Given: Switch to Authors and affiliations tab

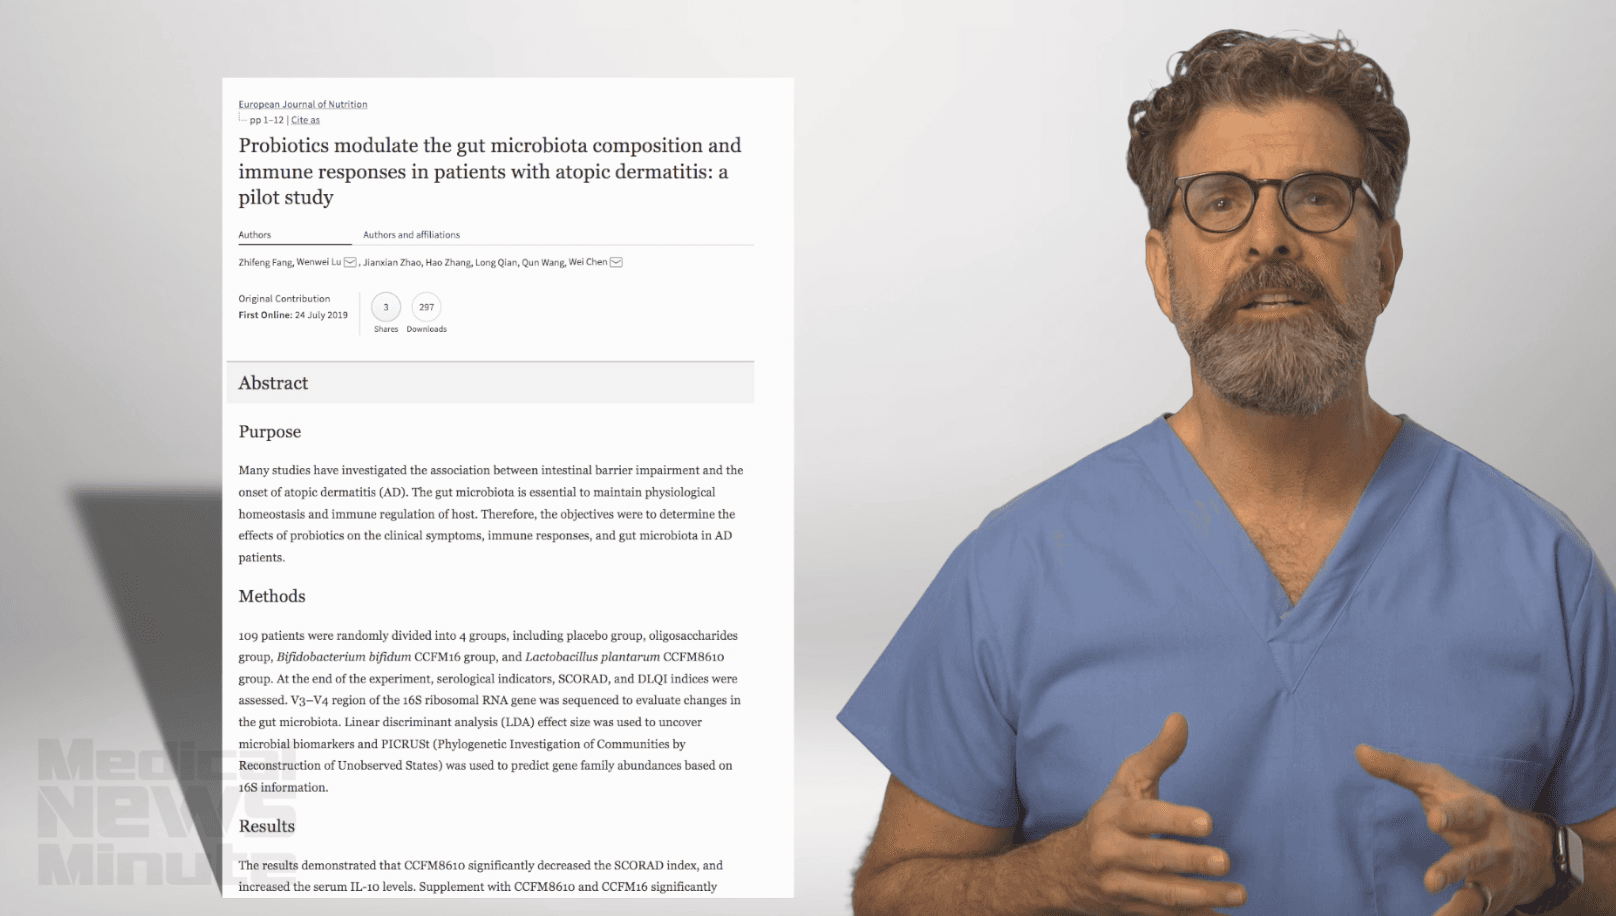Looking at the screenshot, I should coord(411,235).
